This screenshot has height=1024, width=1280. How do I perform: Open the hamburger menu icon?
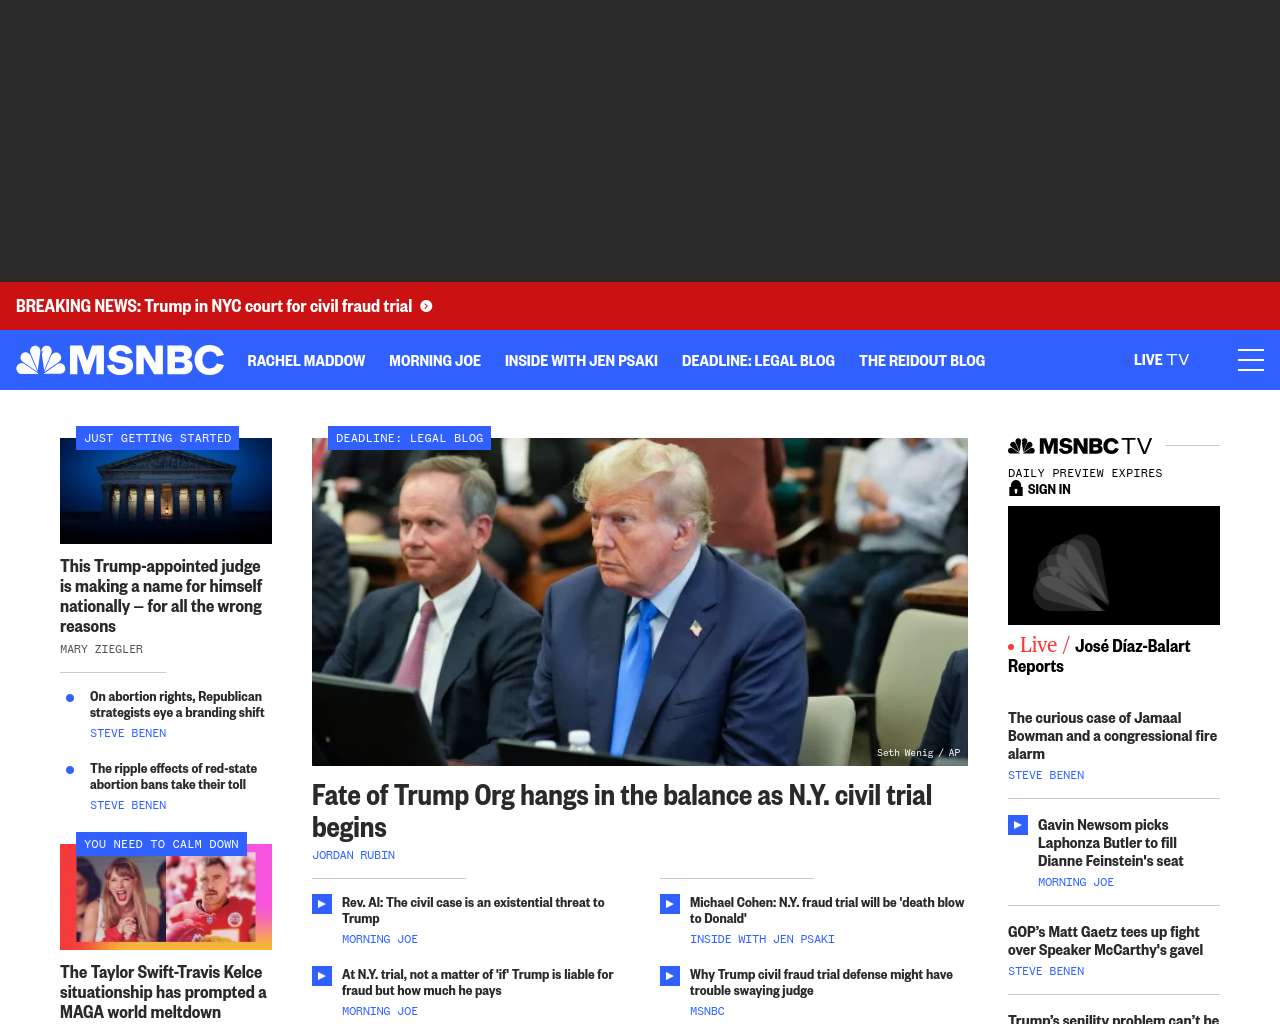click(x=1251, y=360)
